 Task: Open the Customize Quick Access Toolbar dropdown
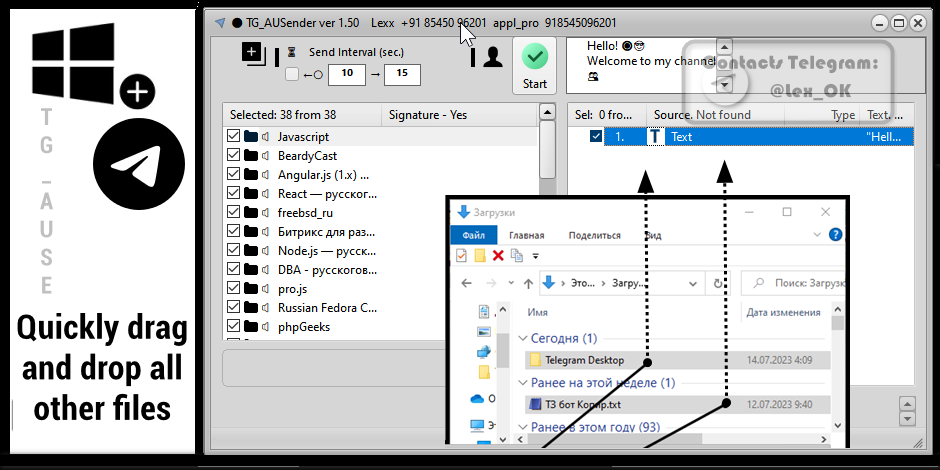tap(536, 257)
